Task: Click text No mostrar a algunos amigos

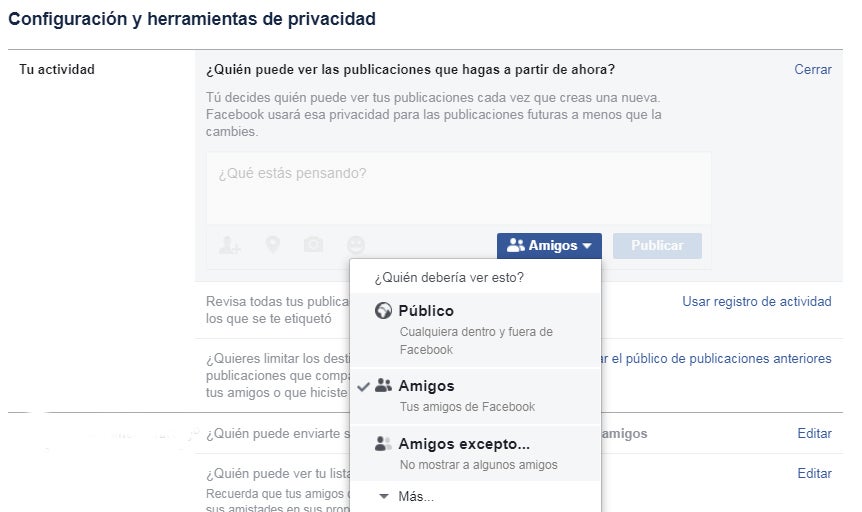Action: 478,465
